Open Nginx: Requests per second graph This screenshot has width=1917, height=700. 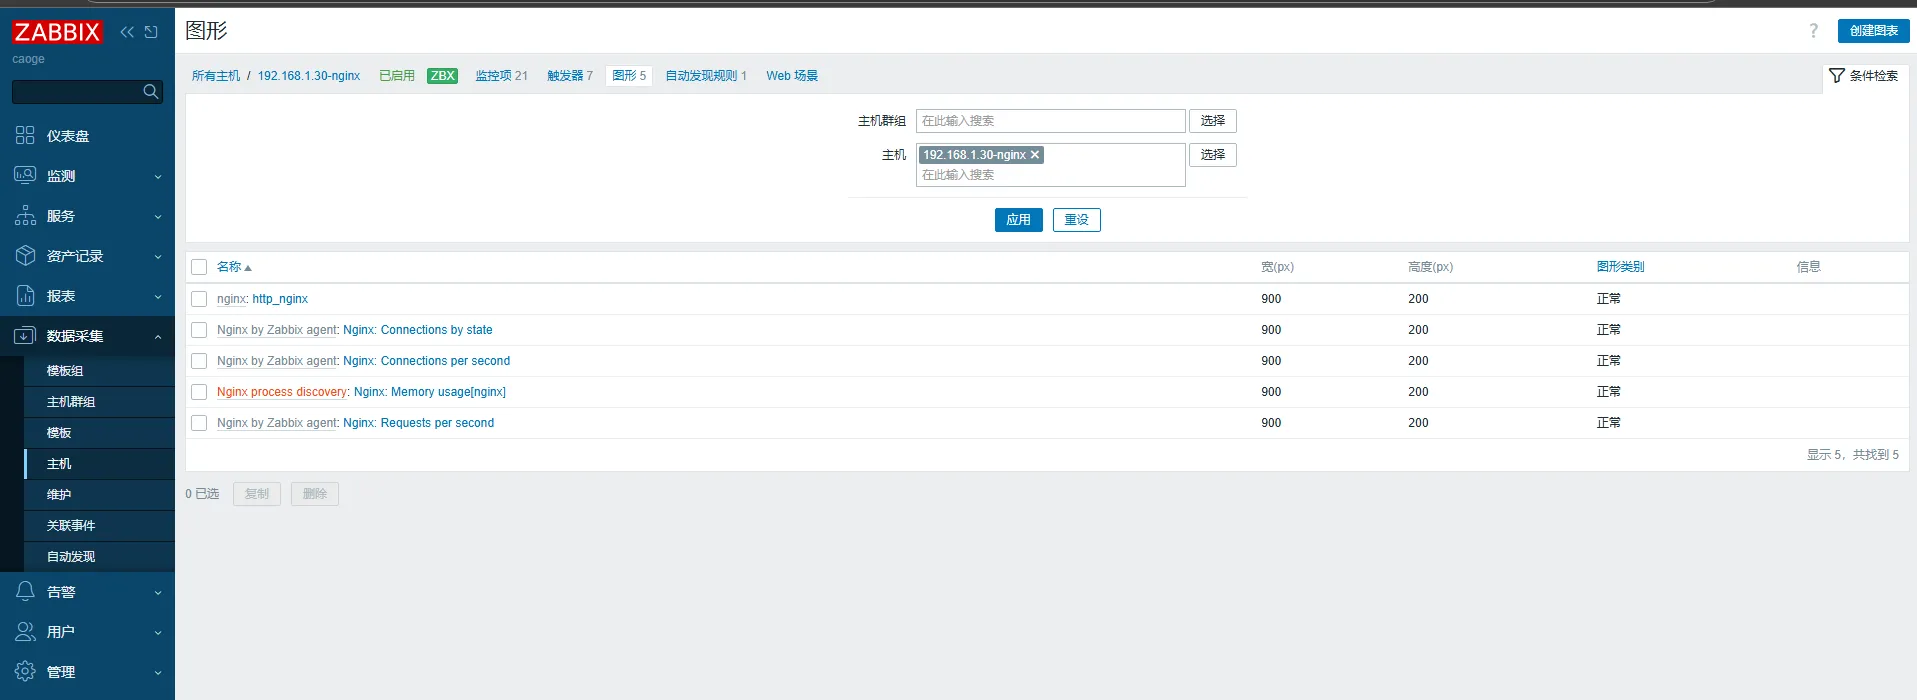(418, 423)
